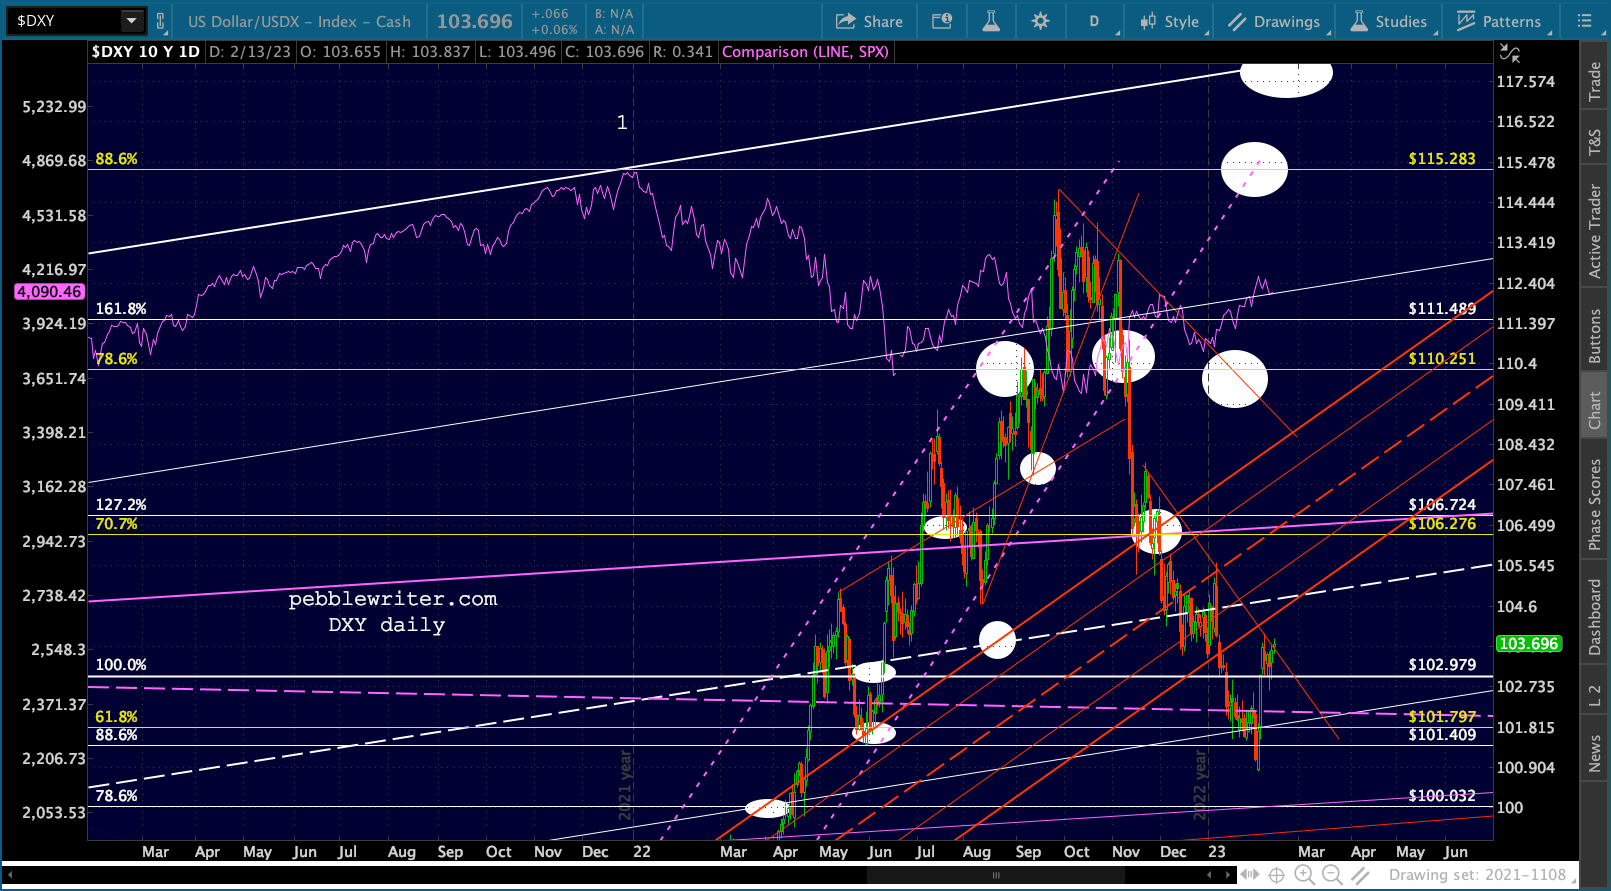Open the Active Trader side tab

point(1595,230)
